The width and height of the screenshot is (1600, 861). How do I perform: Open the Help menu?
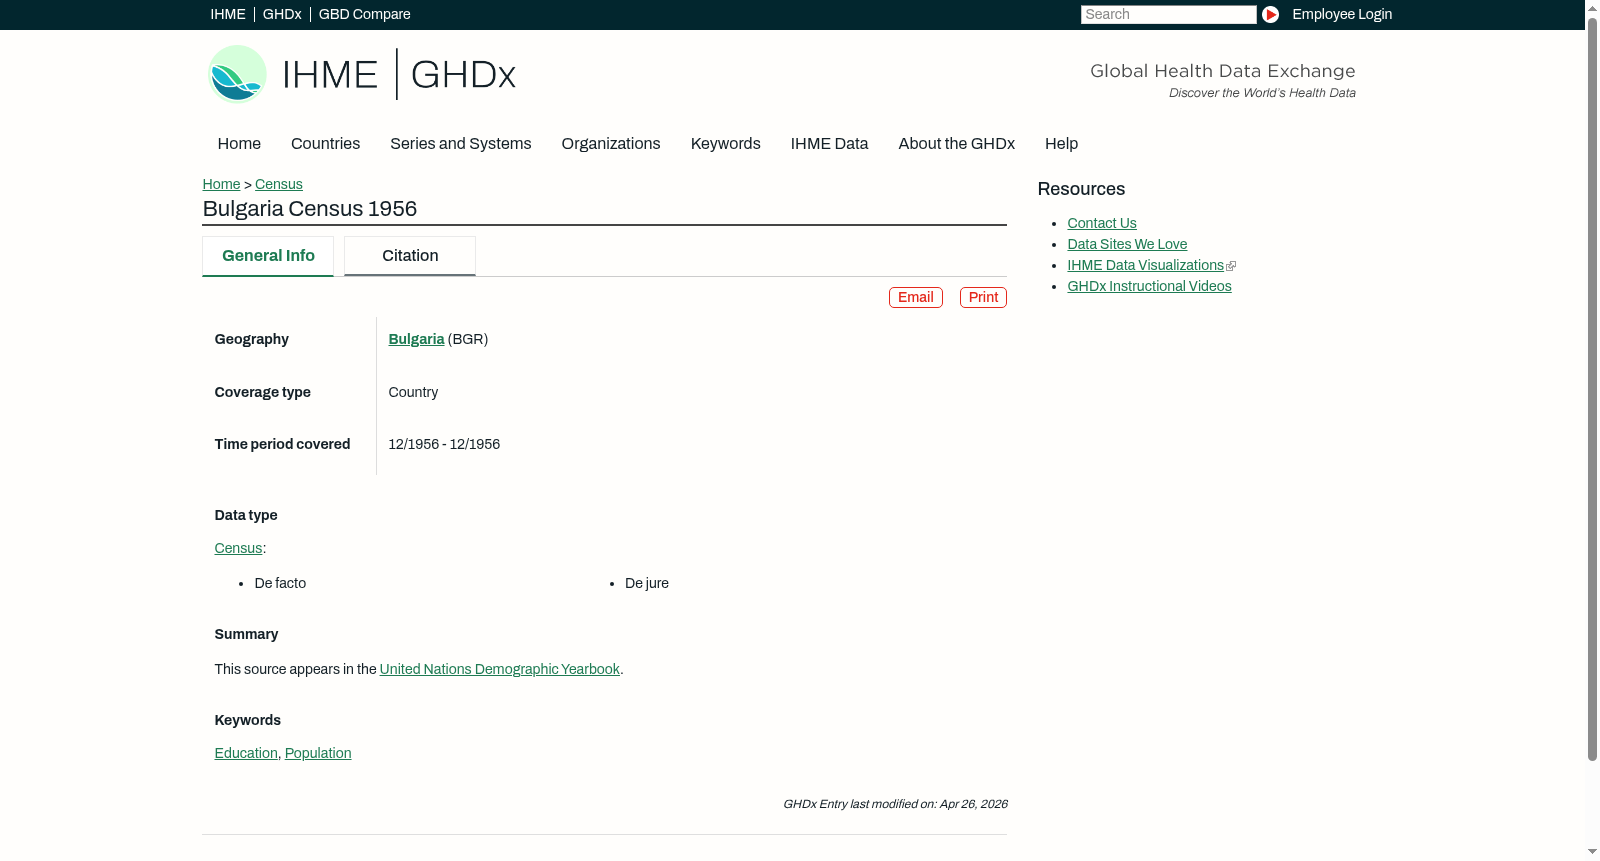point(1061,144)
